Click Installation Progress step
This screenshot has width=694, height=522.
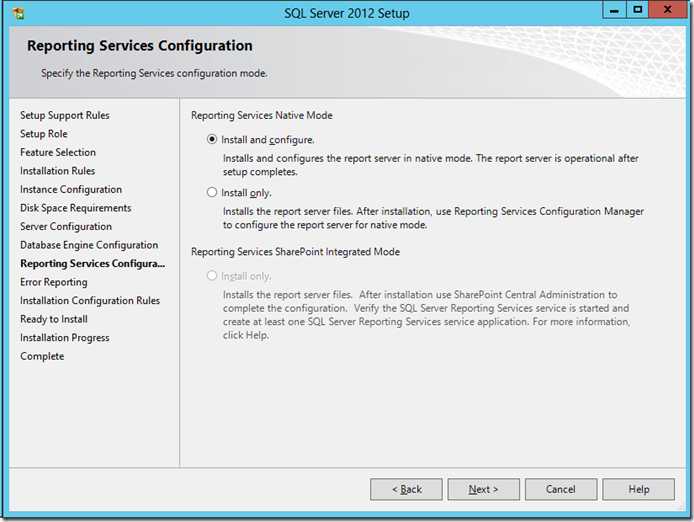coord(65,338)
